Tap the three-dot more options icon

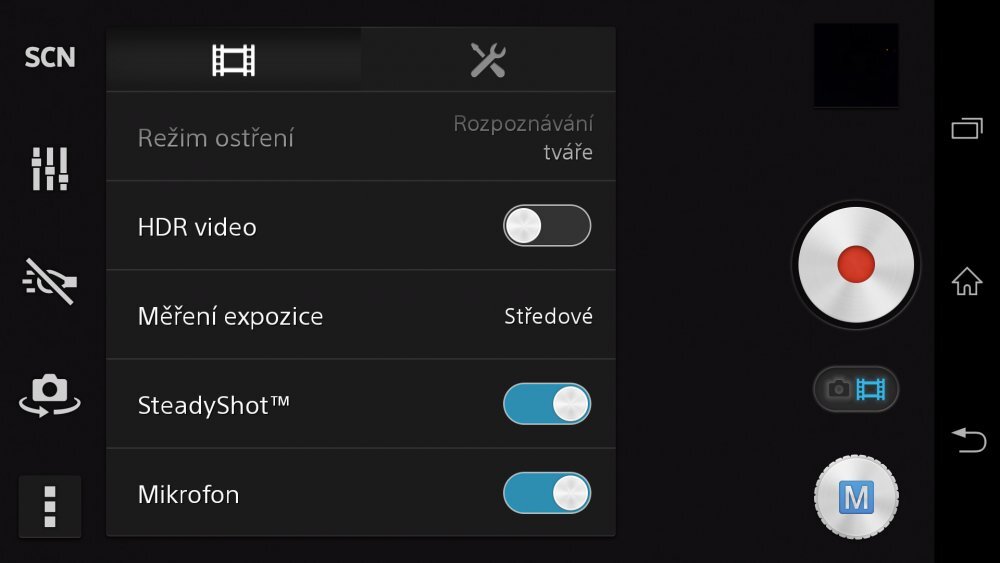pos(50,506)
